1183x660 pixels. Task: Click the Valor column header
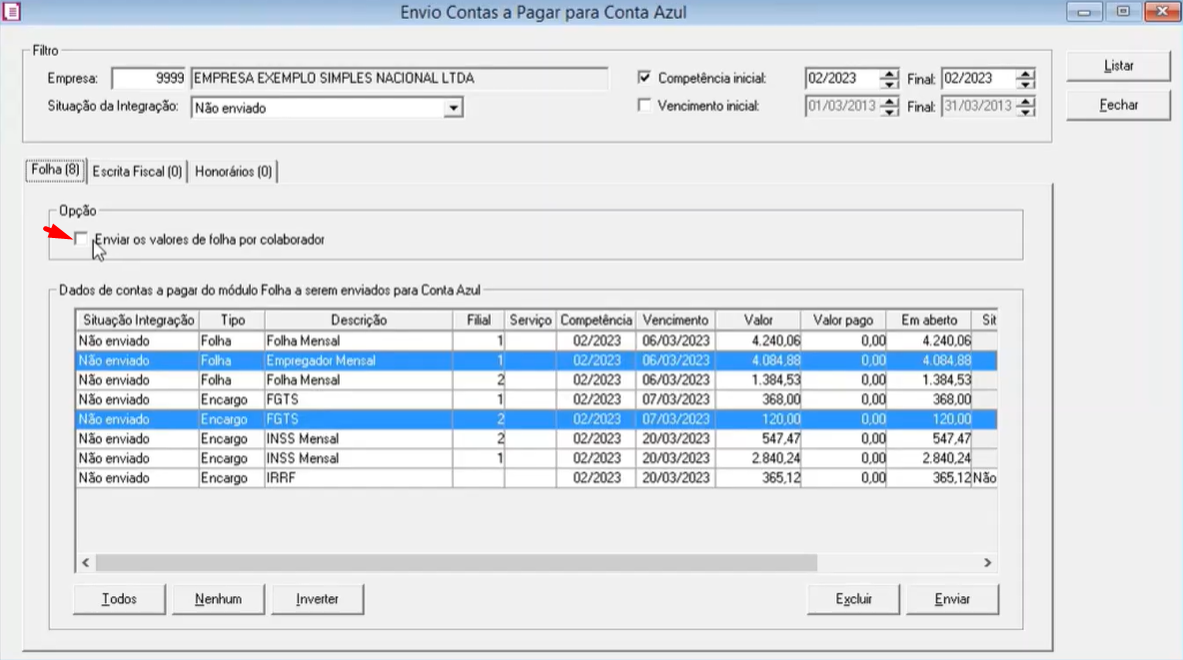758,321
